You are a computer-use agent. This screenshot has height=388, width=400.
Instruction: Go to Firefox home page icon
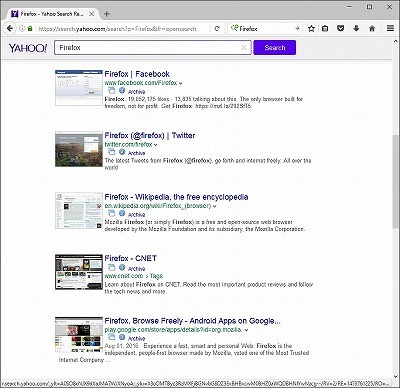pos(372,29)
